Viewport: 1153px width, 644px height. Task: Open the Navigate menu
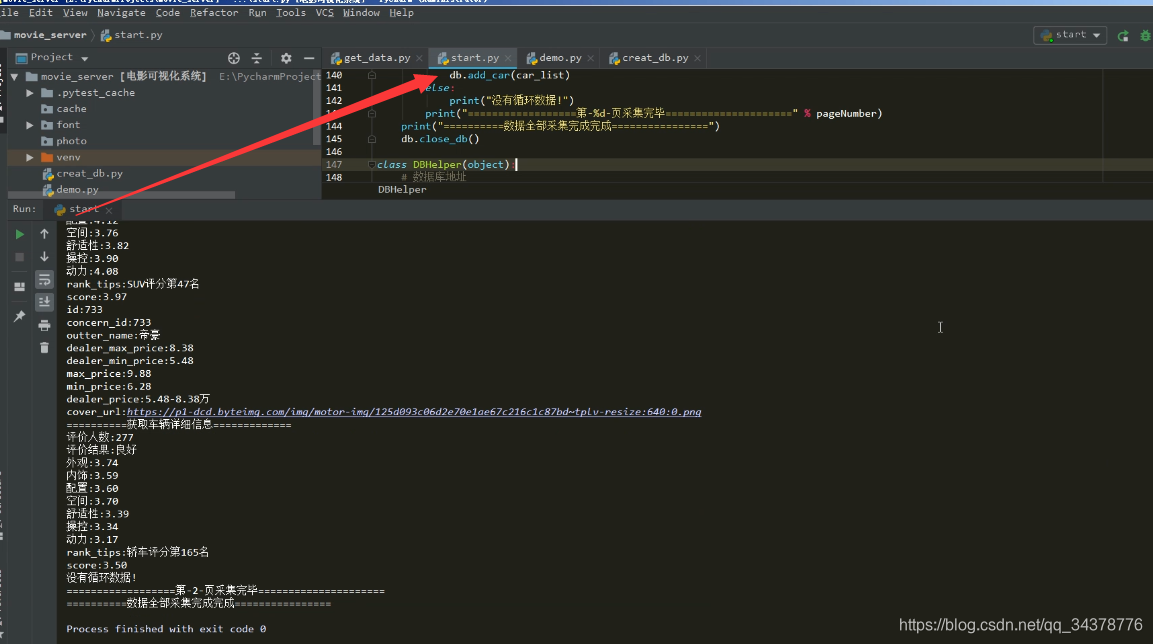tap(121, 12)
